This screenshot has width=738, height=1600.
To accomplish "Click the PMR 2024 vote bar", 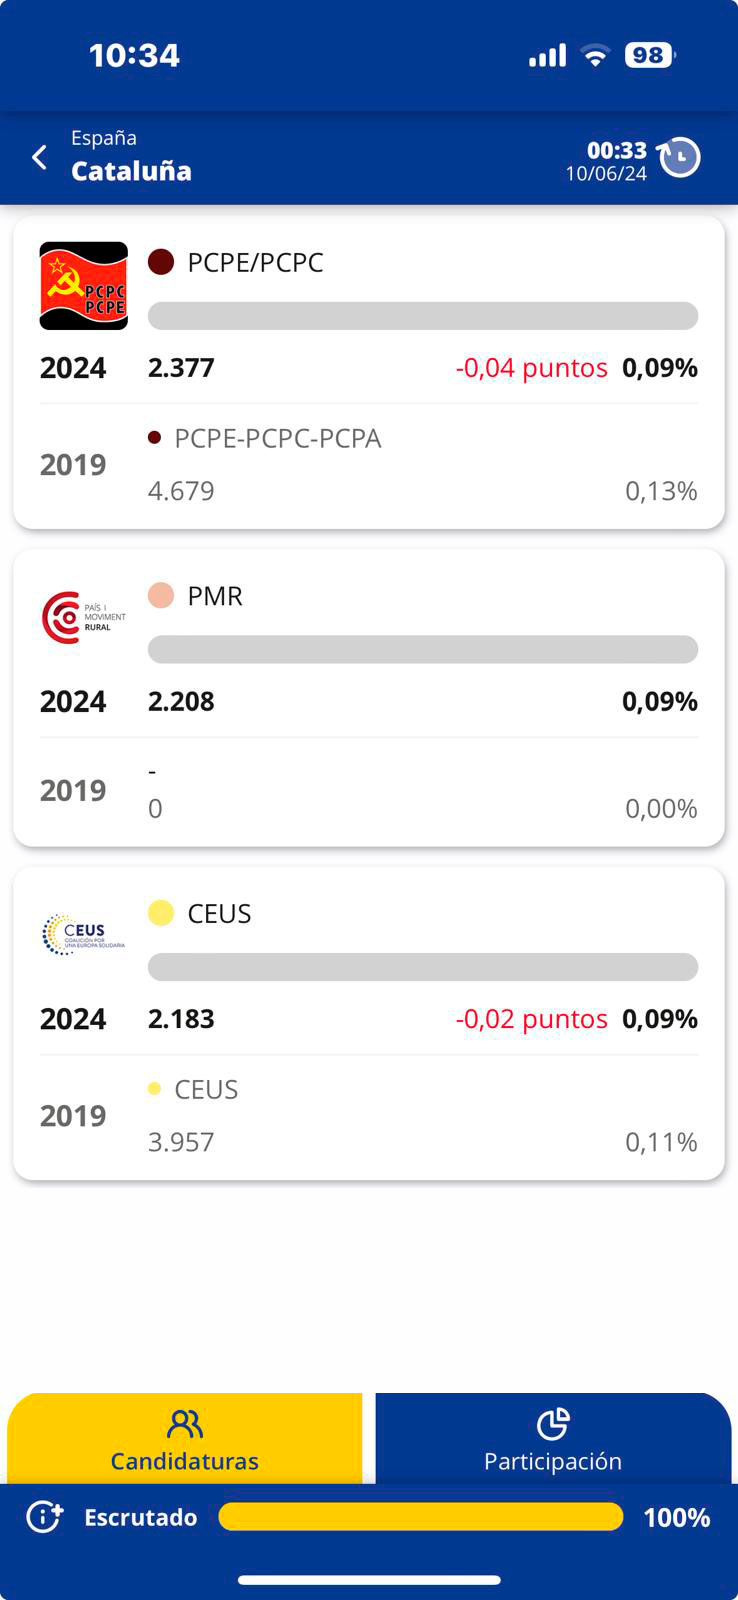I will (422, 649).
